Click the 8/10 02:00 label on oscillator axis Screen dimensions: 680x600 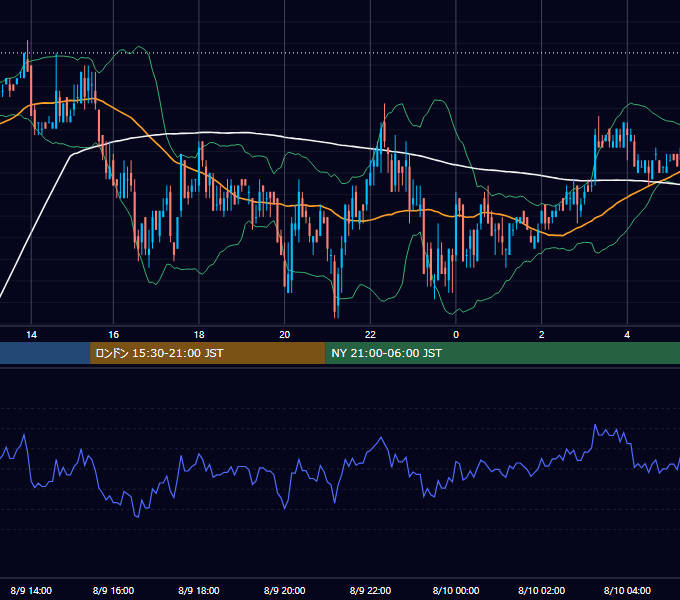click(541, 590)
